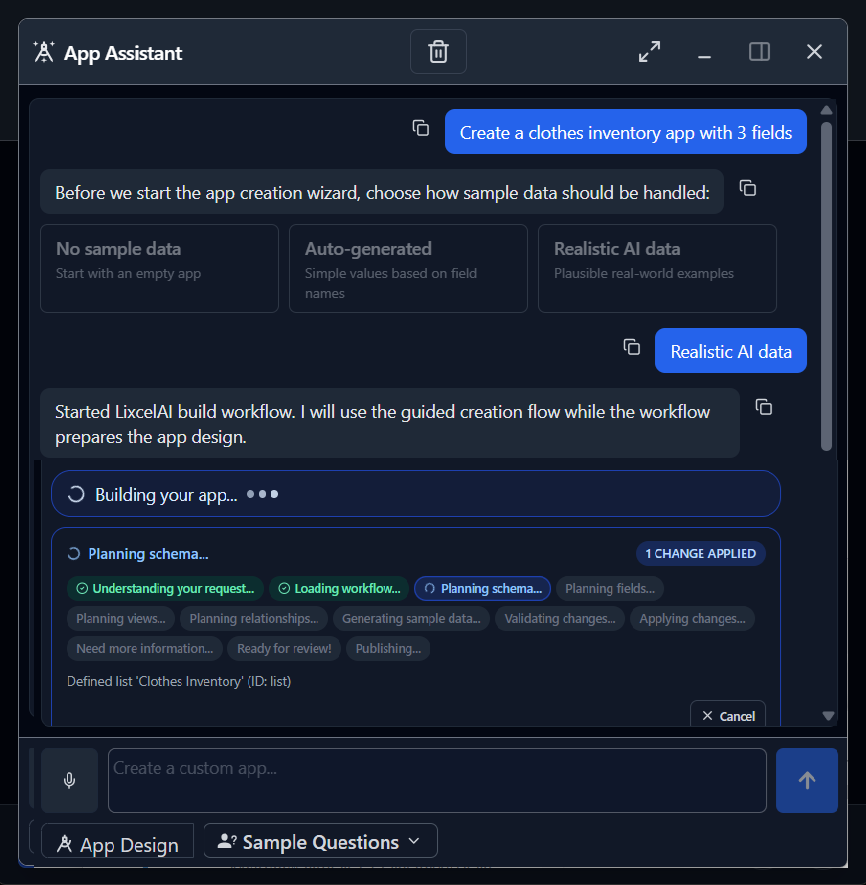The width and height of the screenshot is (866, 885).
Task: Copy the 'Create a clothes inventory app' message
Action: click(421, 128)
